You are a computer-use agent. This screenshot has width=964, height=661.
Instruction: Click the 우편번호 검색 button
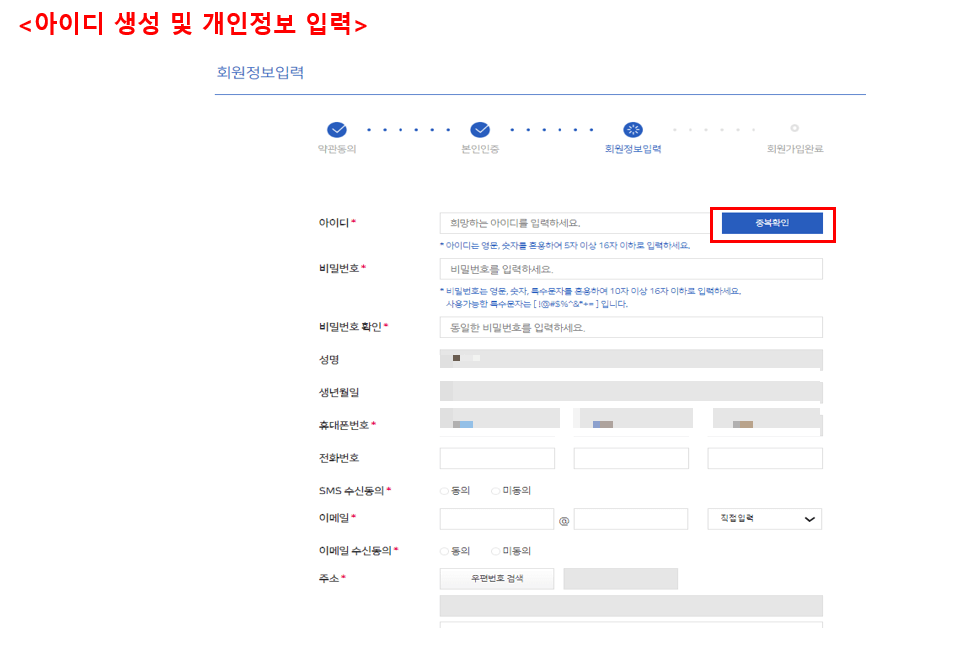click(x=496, y=578)
